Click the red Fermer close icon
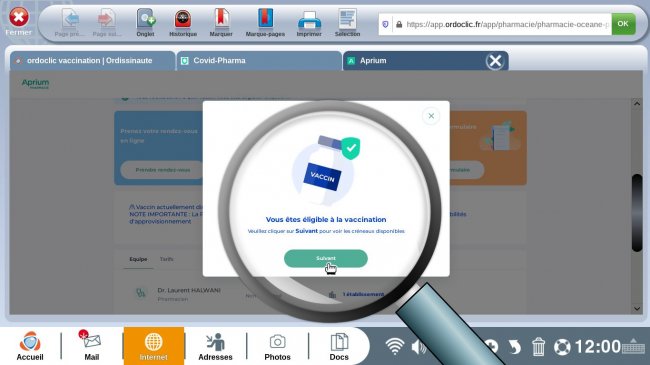 point(19,17)
